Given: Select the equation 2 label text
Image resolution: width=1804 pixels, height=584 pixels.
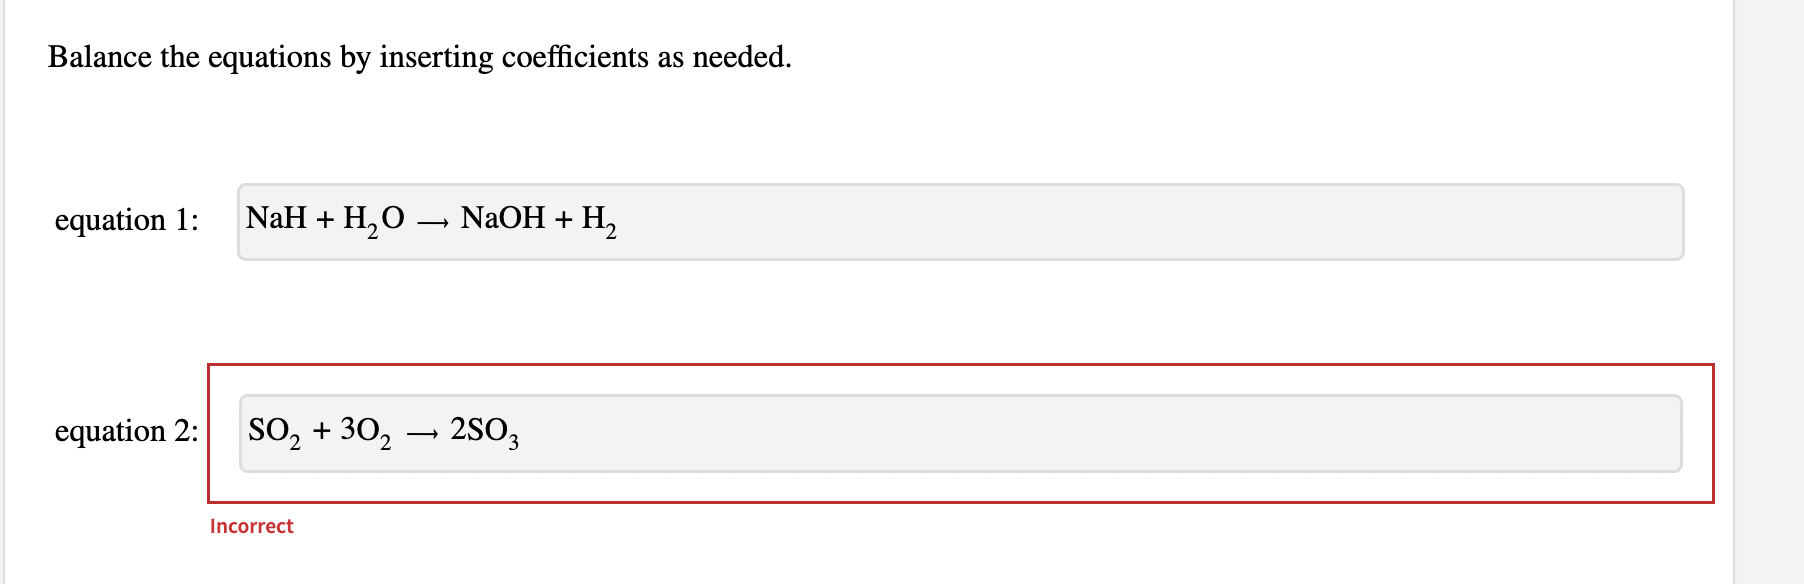Looking at the screenshot, I should [x=125, y=432].
